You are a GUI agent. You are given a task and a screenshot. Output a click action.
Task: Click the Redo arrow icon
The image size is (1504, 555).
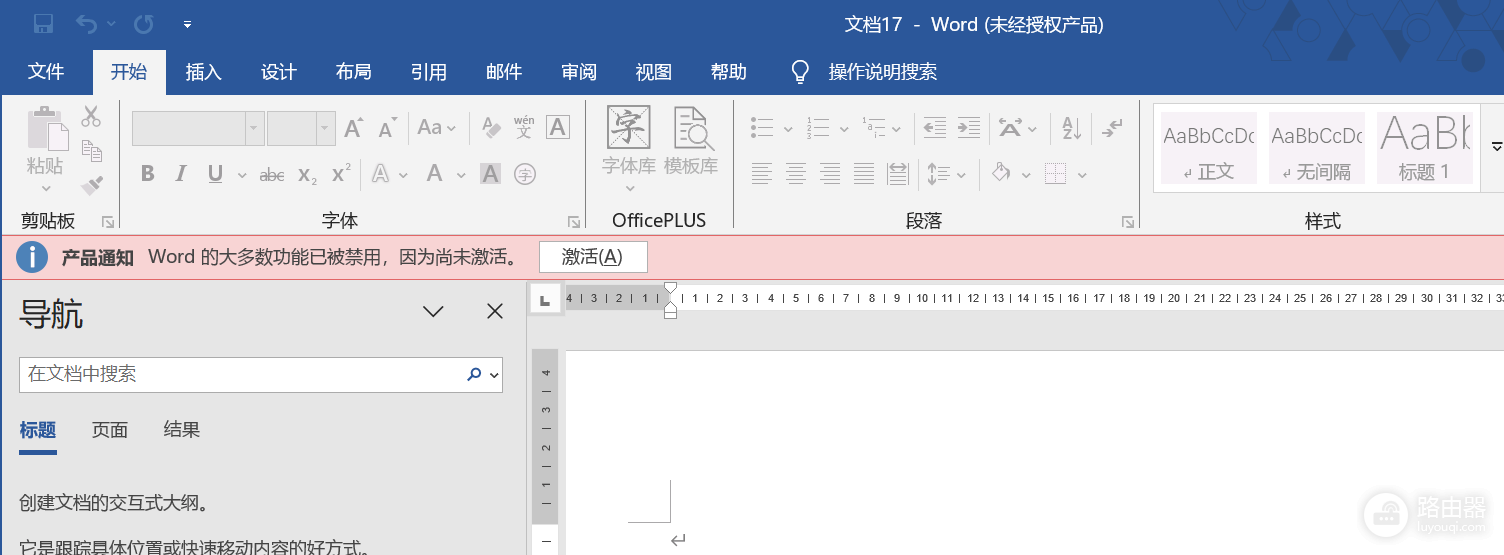point(144,23)
